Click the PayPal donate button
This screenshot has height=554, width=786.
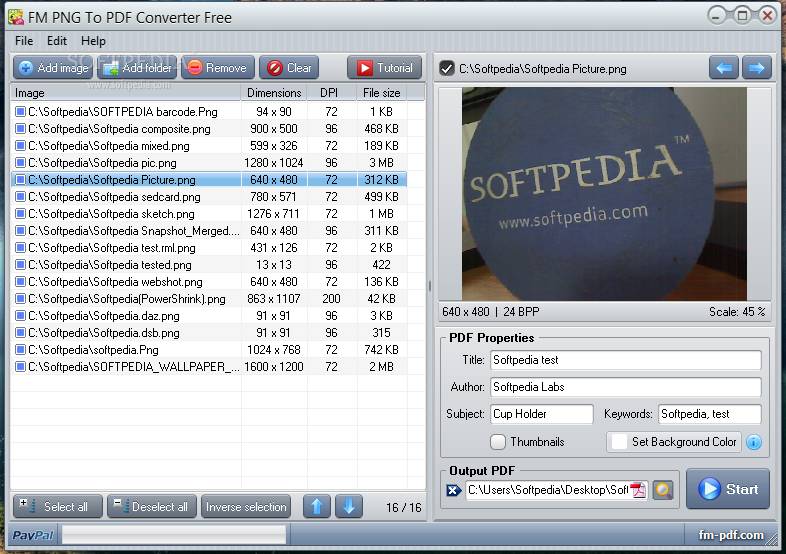[x=33, y=535]
